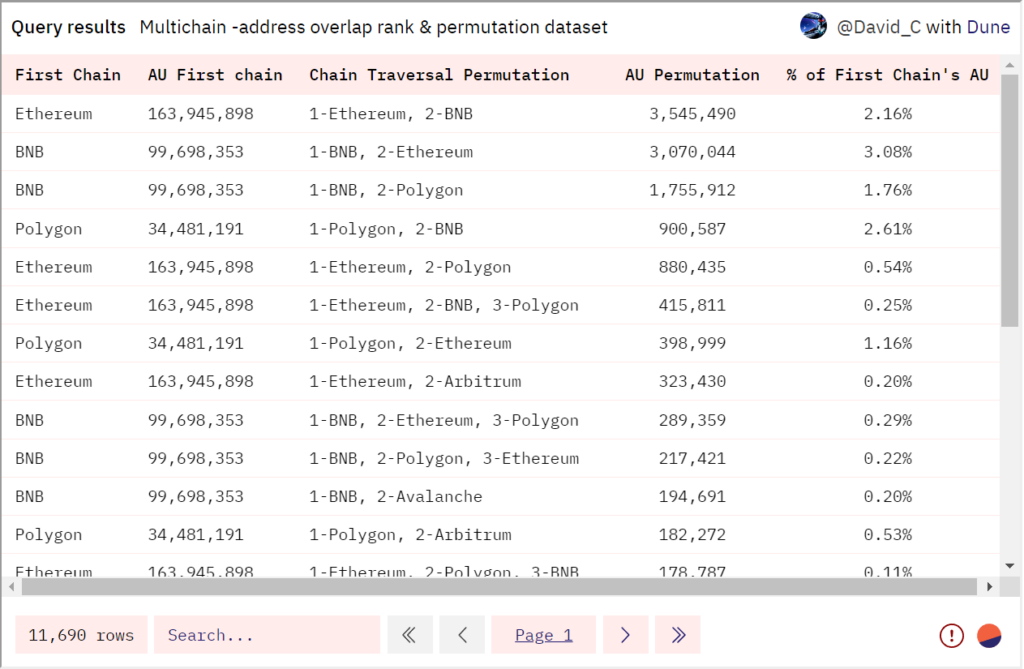The width and height of the screenshot is (1024, 669).
Task: Open David_C's profile avatar
Action: pyautogui.click(x=813, y=26)
